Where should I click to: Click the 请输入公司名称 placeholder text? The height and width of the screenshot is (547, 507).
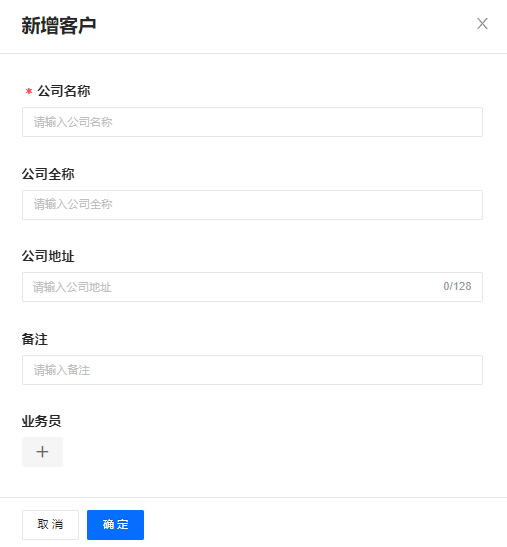pyautogui.click(x=73, y=122)
